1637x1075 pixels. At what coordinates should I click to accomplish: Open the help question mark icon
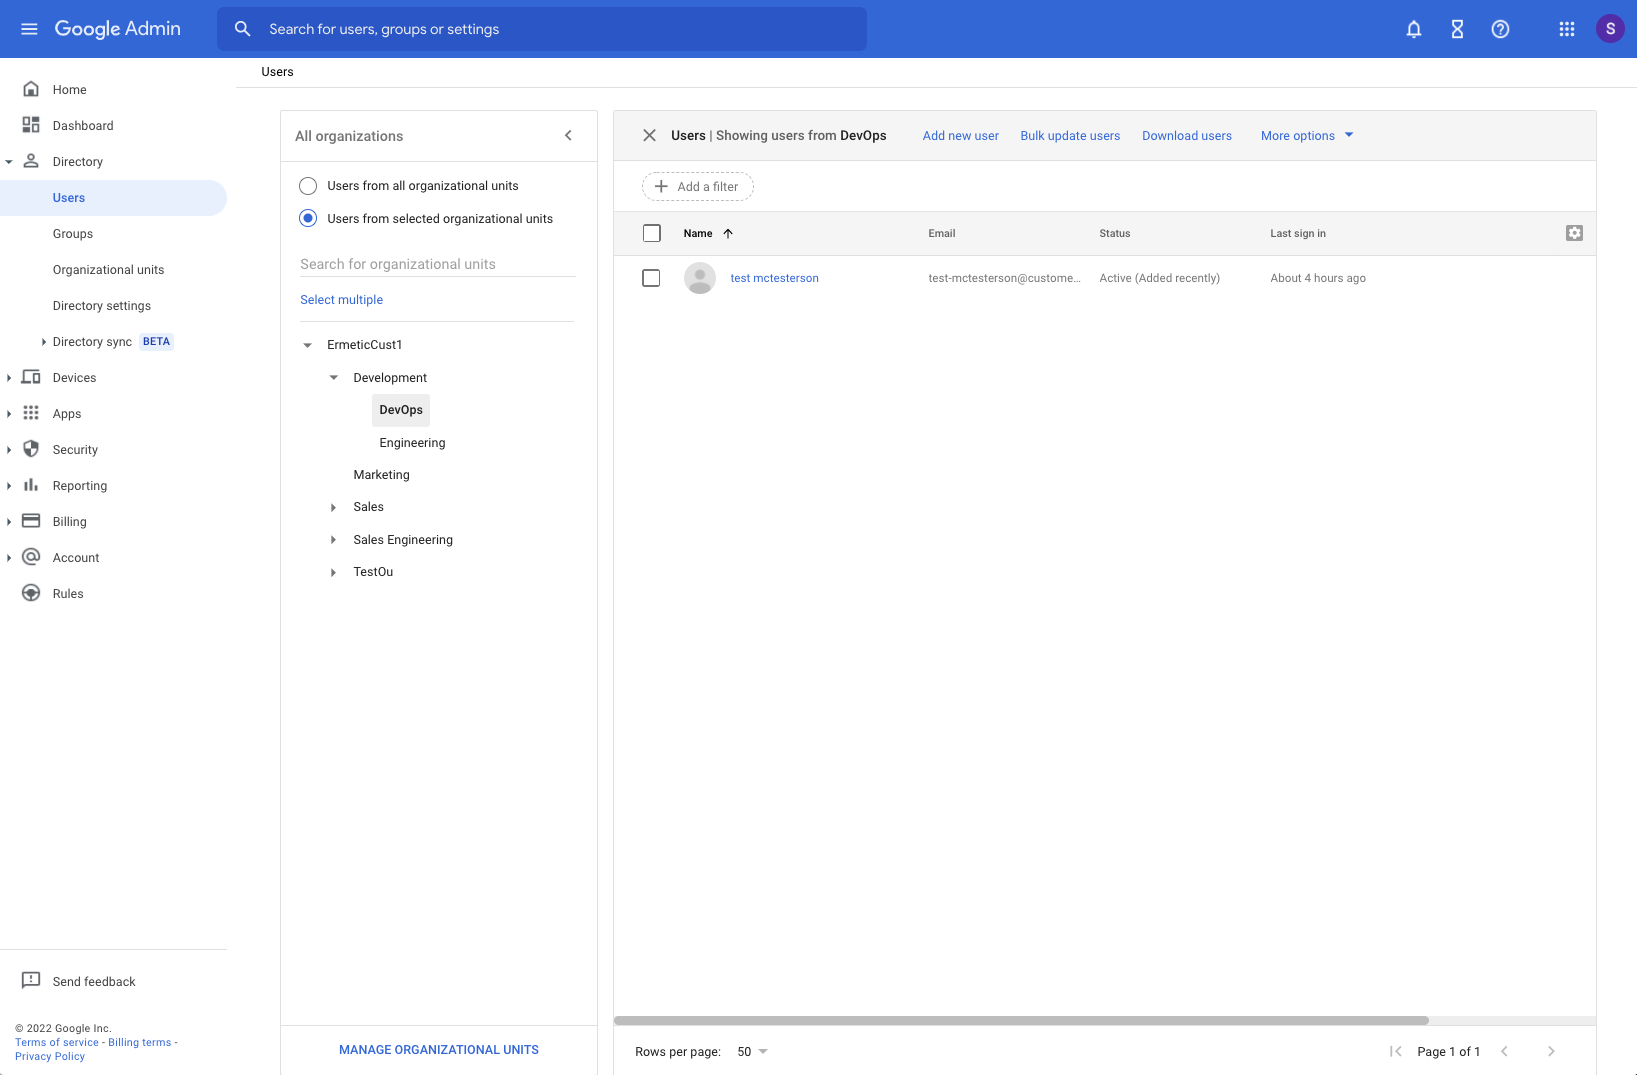click(x=1500, y=29)
